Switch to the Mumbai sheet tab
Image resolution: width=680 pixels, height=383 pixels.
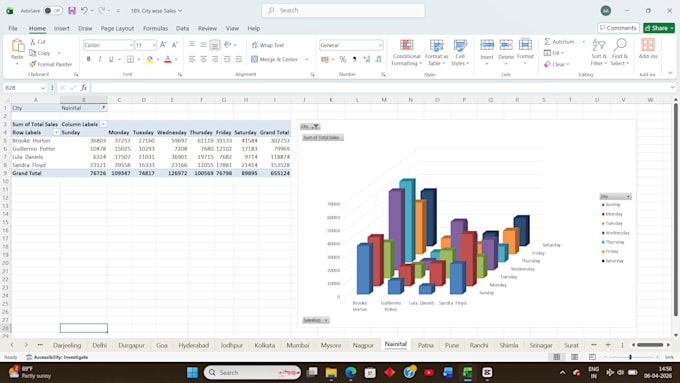(x=298, y=345)
